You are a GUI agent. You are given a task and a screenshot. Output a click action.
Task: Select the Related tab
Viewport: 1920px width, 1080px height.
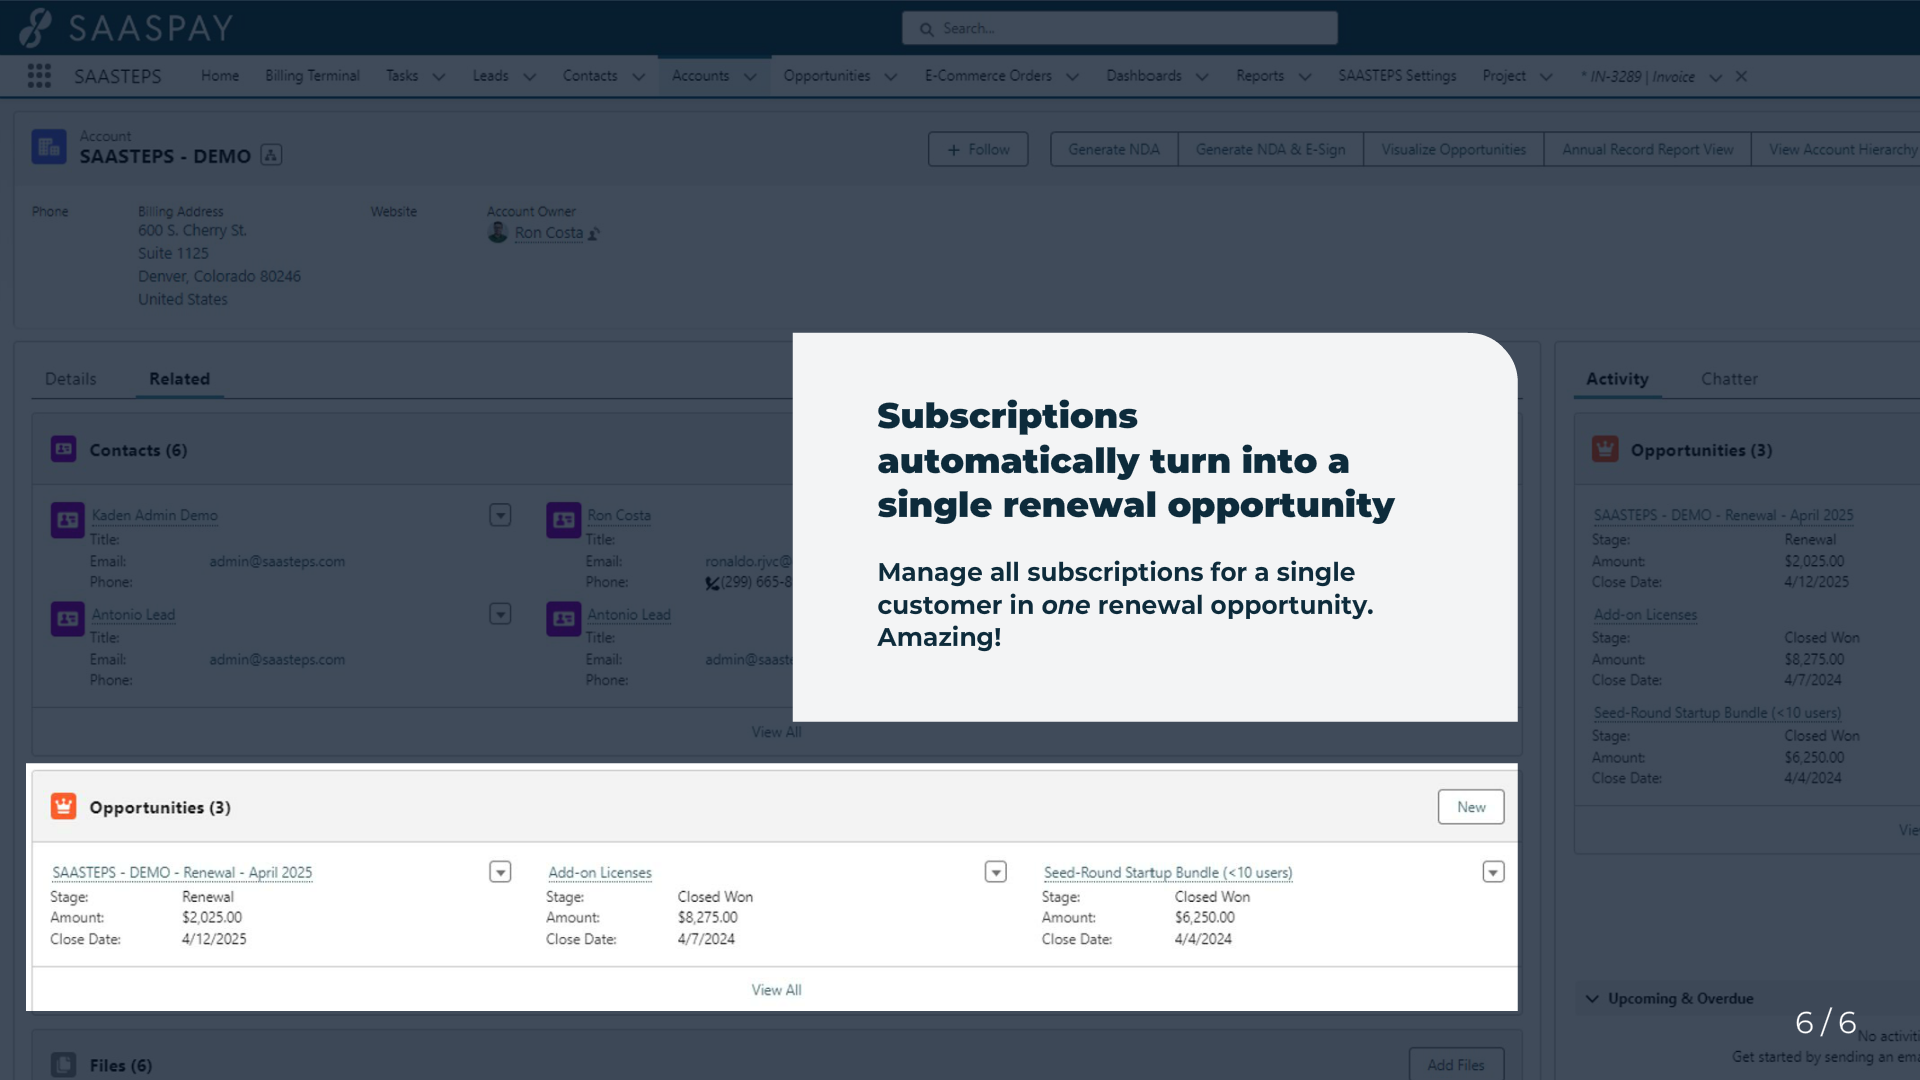point(180,379)
